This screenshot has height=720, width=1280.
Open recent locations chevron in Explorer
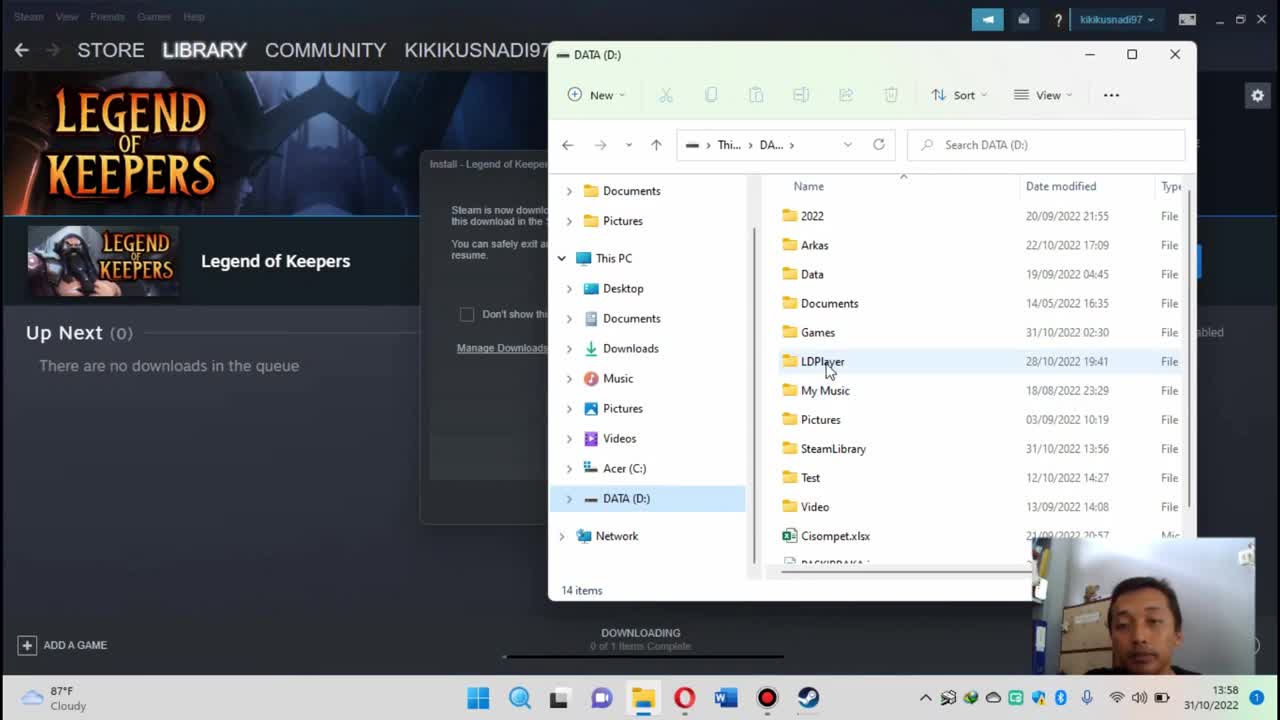(x=628, y=145)
